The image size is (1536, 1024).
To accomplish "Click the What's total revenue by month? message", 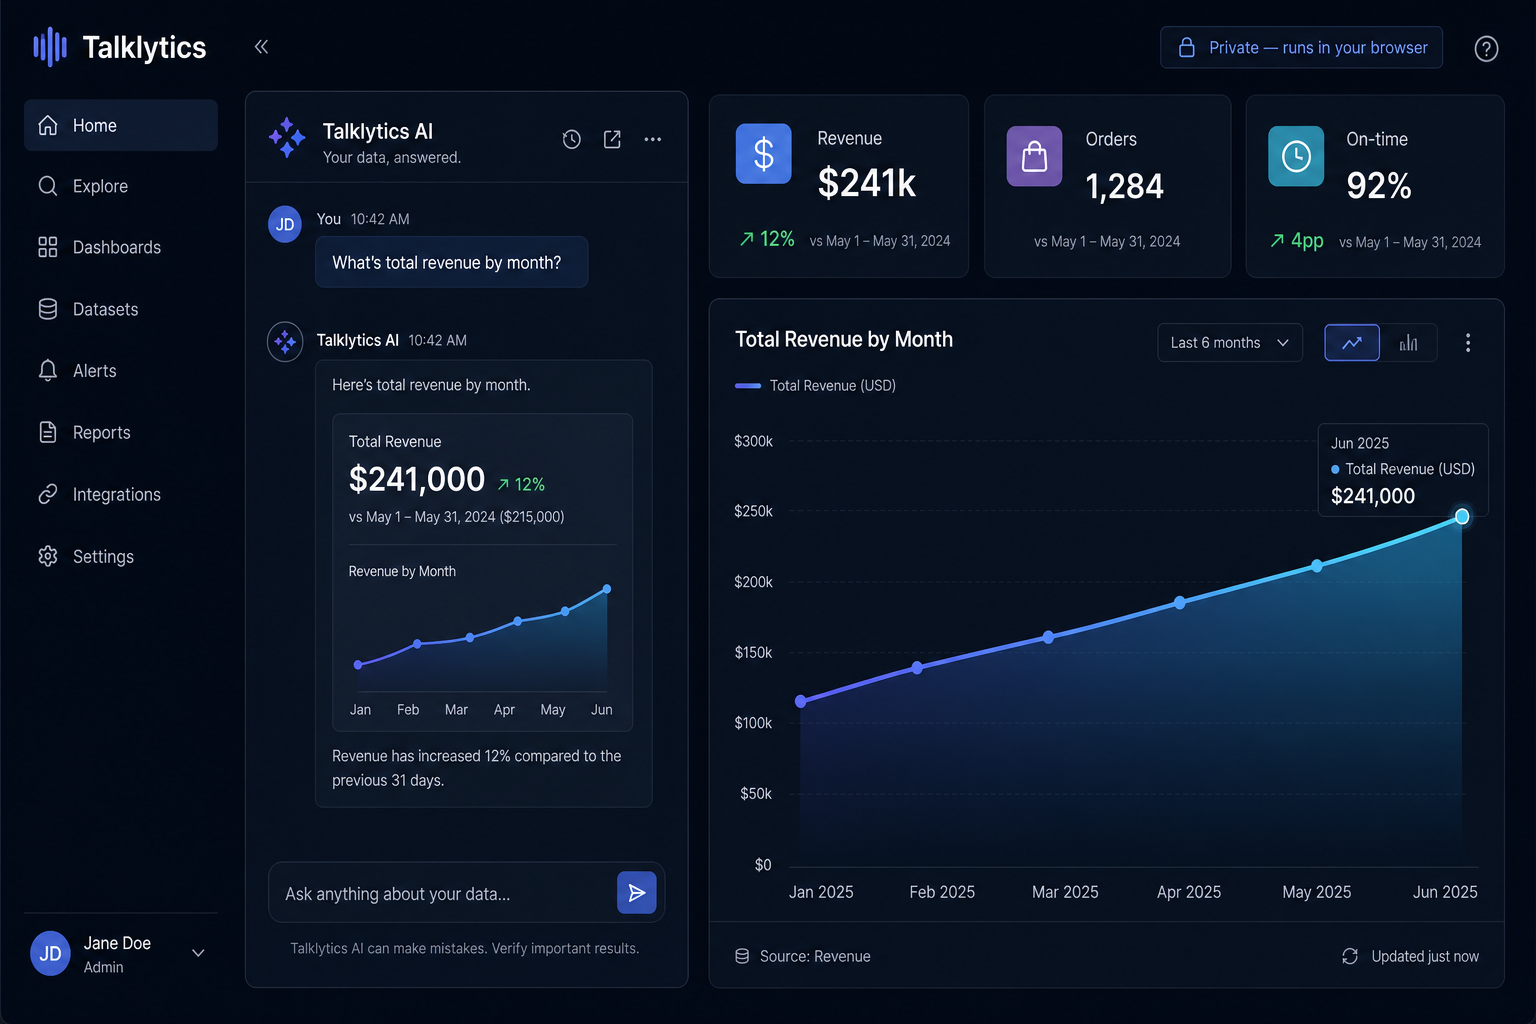I will click(x=452, y=262).
